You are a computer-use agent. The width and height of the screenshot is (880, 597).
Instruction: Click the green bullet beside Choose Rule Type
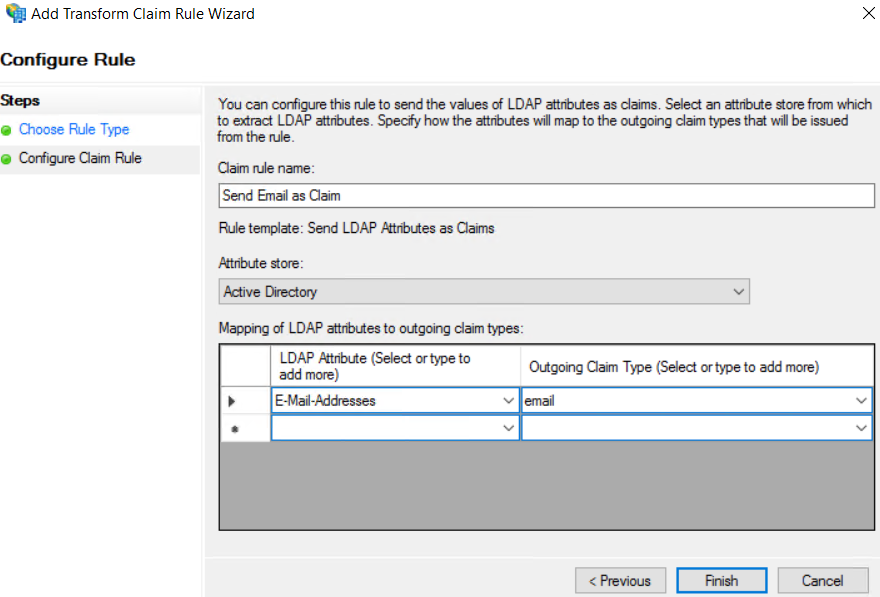(7, 130)
